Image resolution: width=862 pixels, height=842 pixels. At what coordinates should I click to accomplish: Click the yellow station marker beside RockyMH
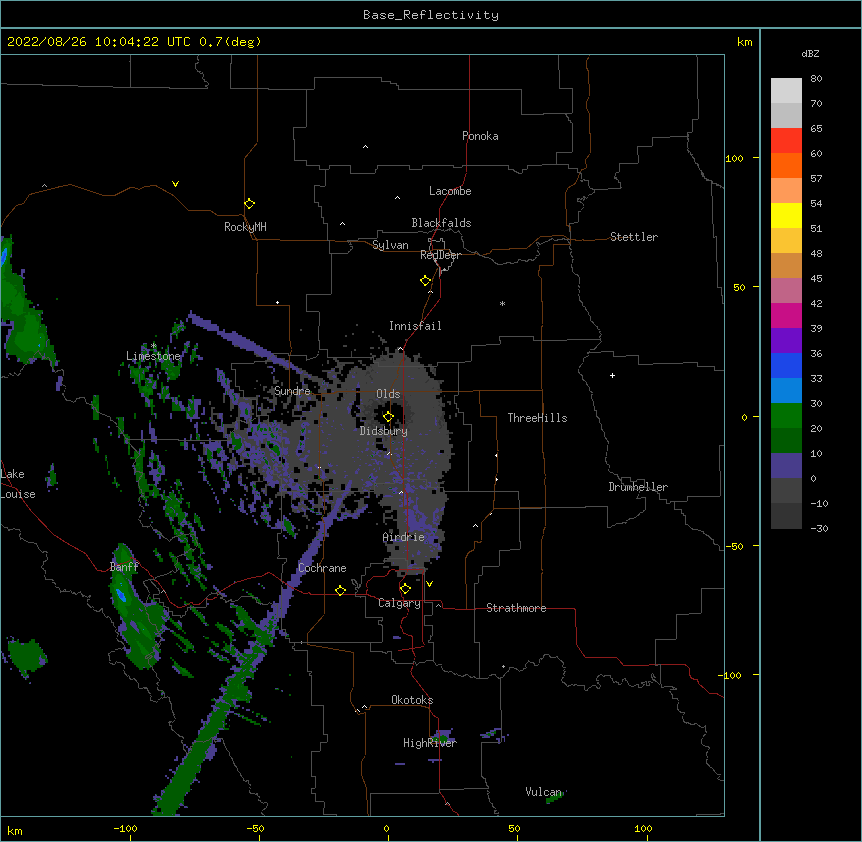coord(249,204)
